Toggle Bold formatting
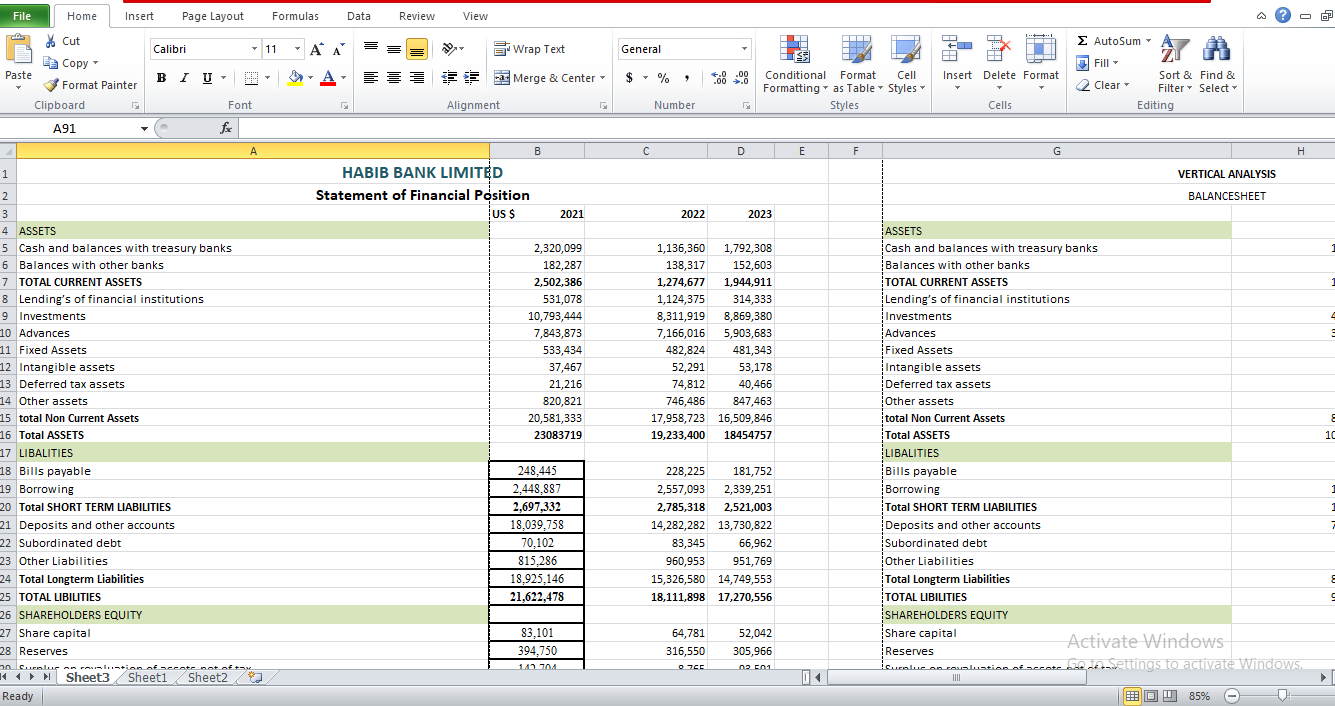Screen dimensions: 1335x706 tap(161, 78)
